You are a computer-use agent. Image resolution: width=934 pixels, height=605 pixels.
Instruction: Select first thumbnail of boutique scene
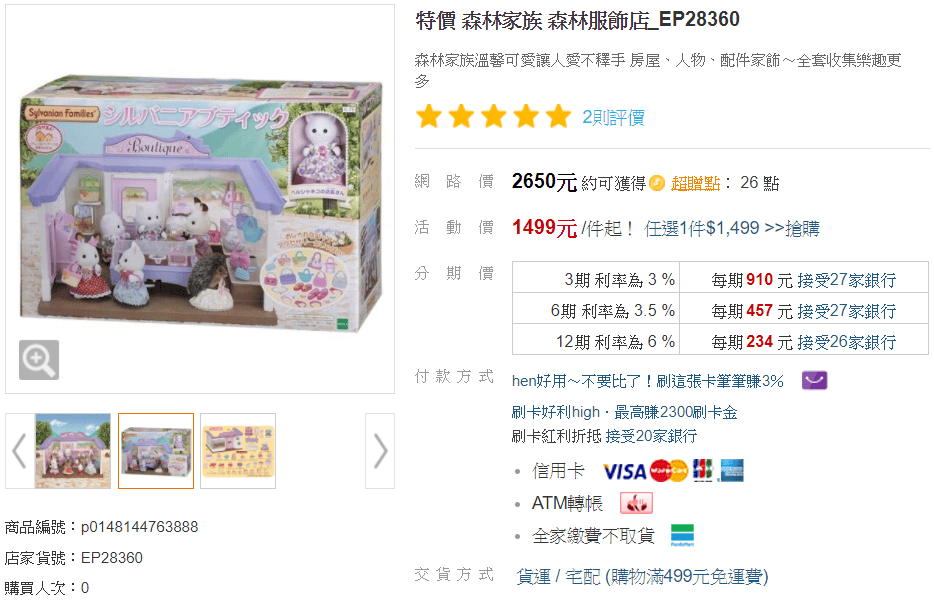[x=73, y=451]
